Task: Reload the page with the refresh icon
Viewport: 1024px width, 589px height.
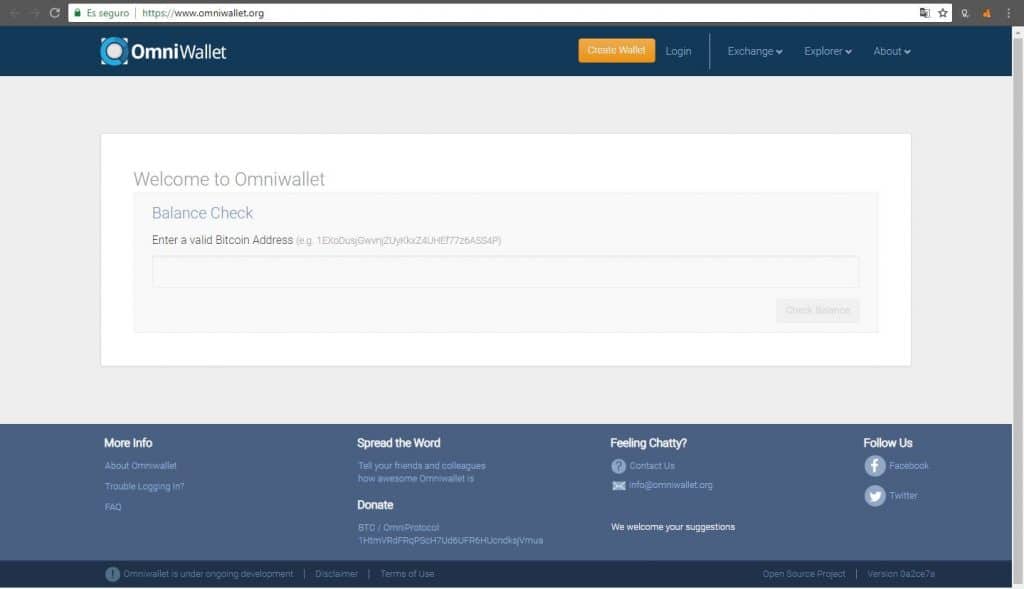Action: [x=55, y=12]
